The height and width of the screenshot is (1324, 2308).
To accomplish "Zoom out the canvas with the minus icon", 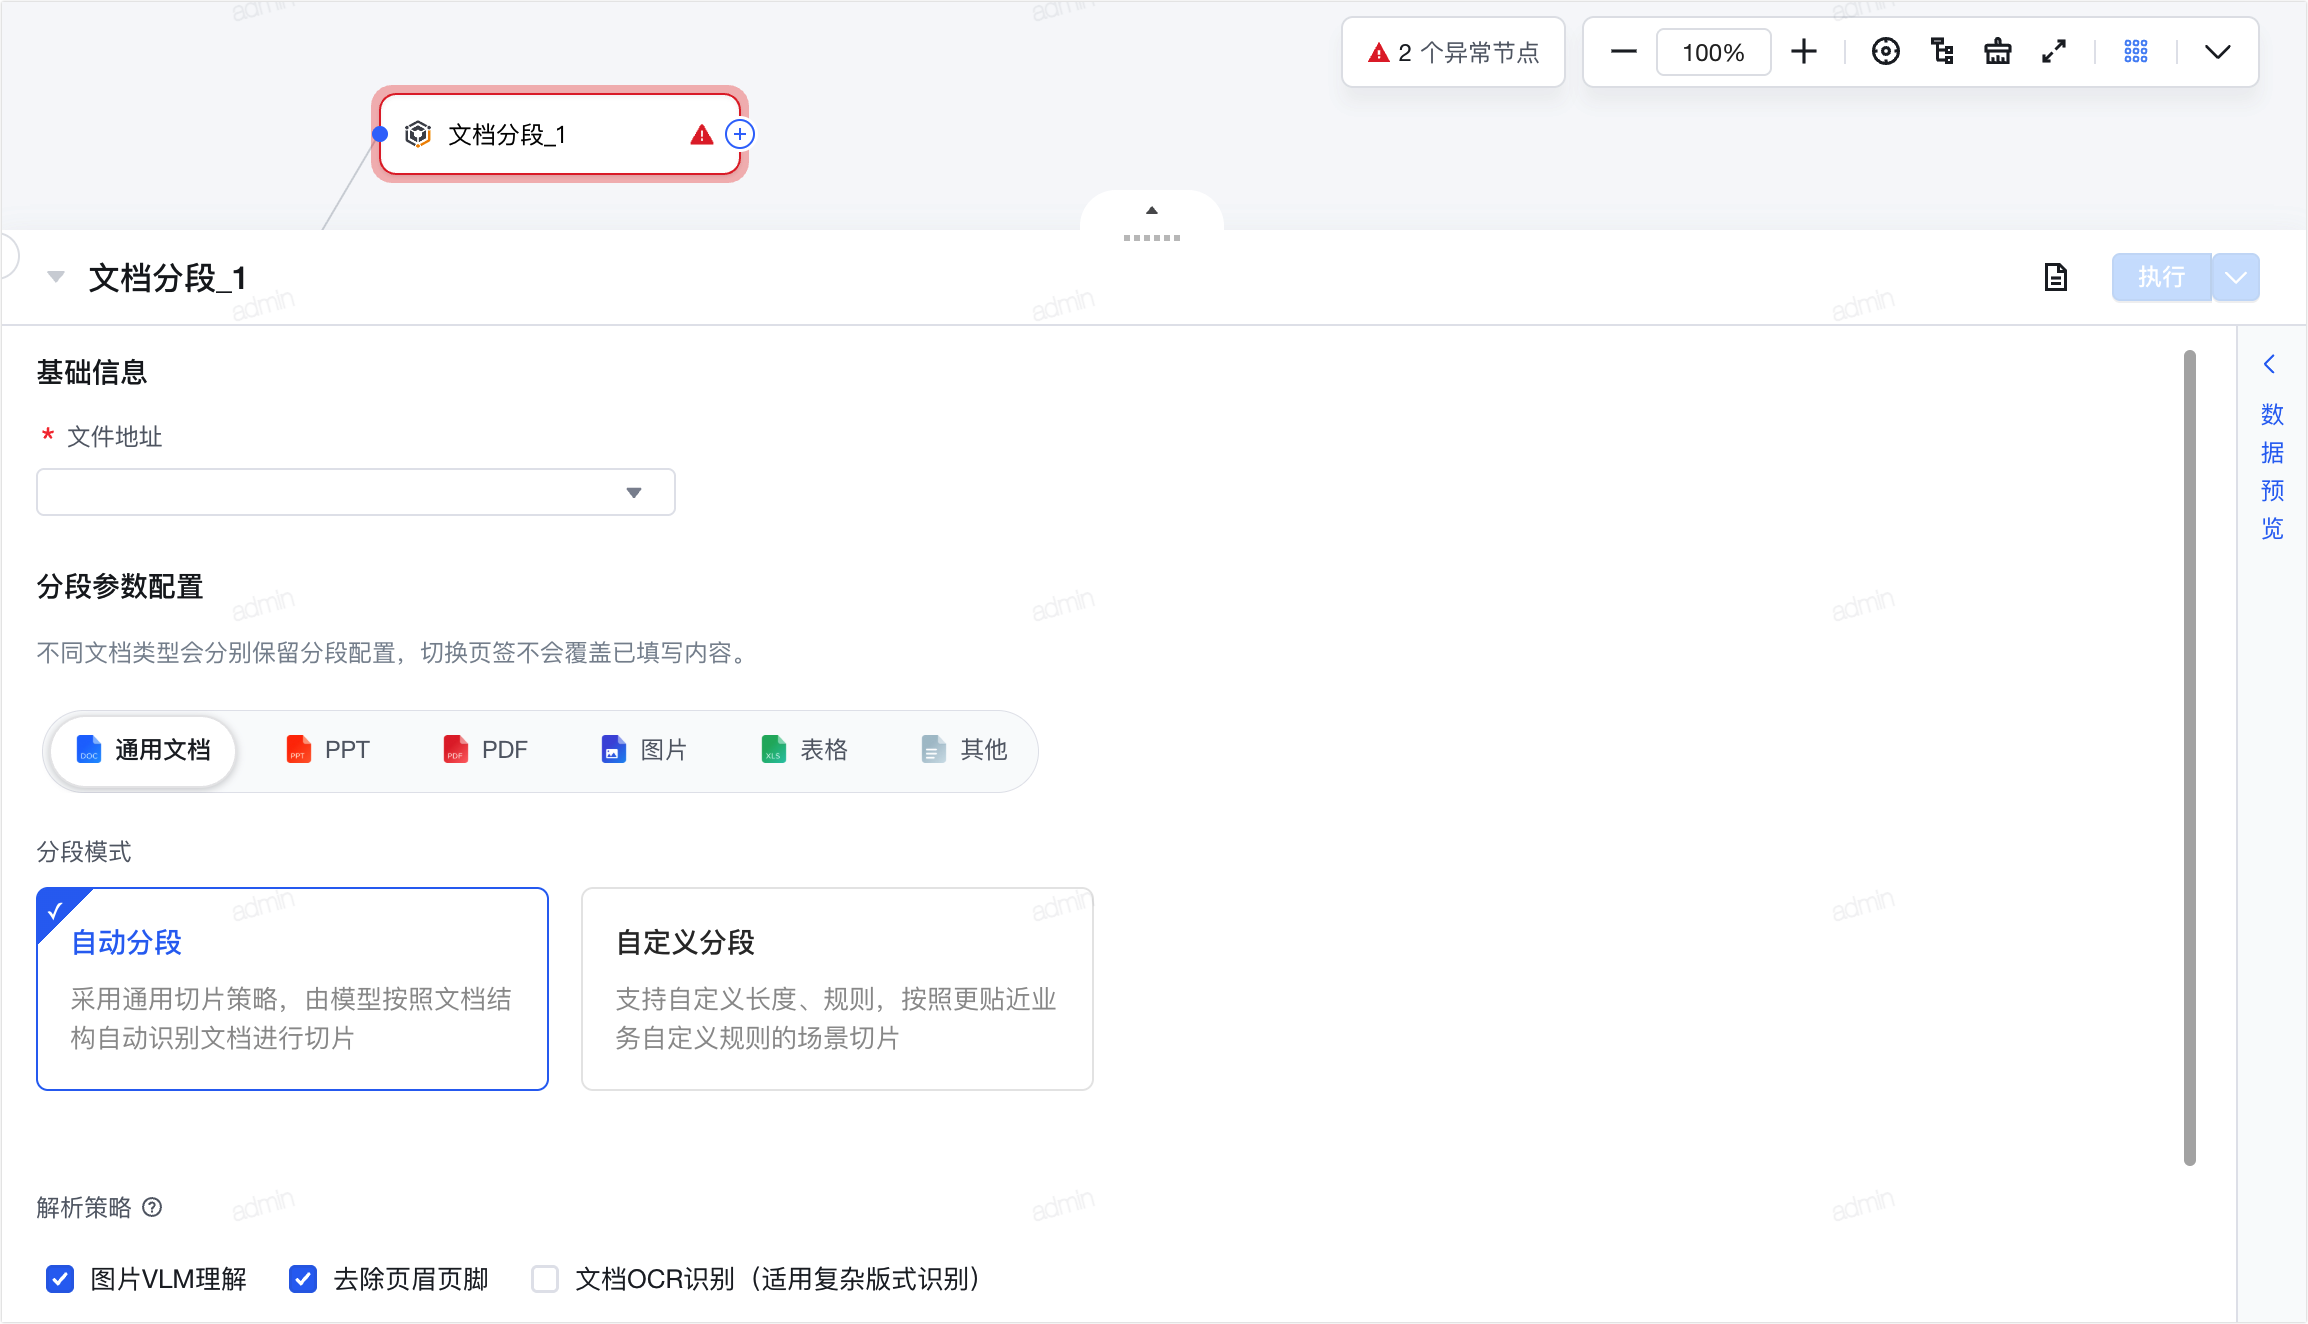I will click(x=1624, y=52).
